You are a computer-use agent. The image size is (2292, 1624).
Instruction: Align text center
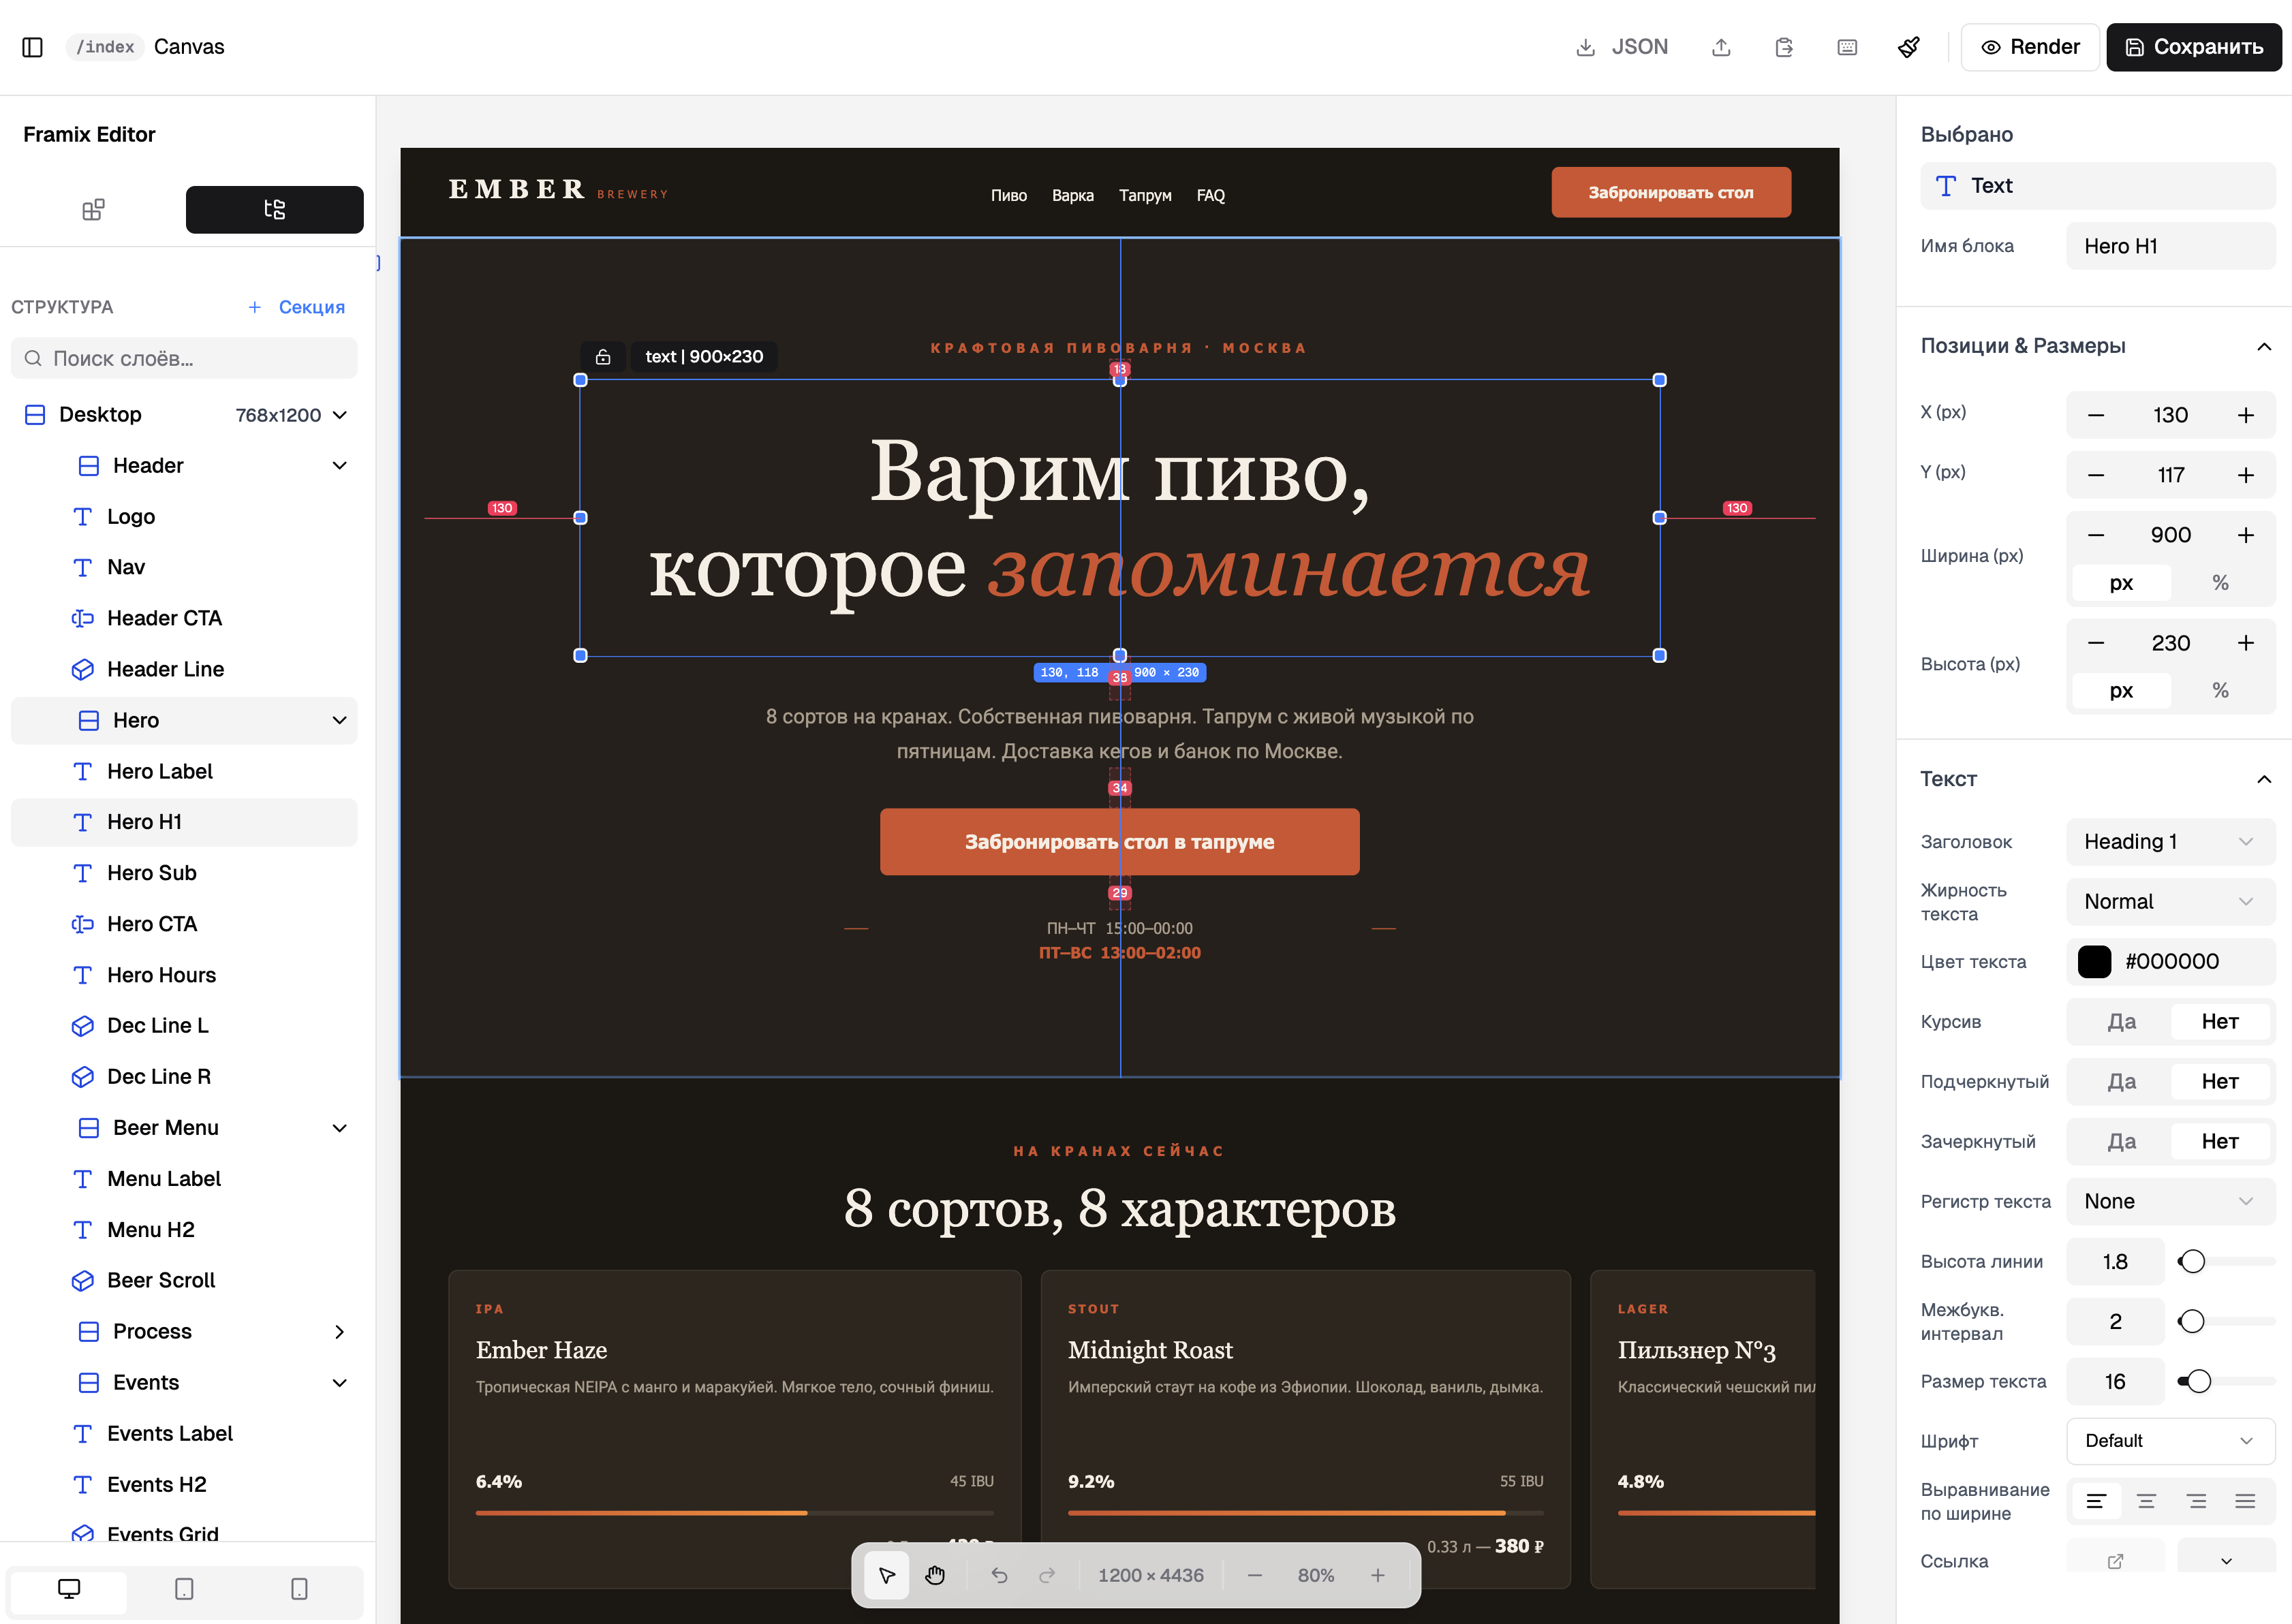point(2146,1502)
